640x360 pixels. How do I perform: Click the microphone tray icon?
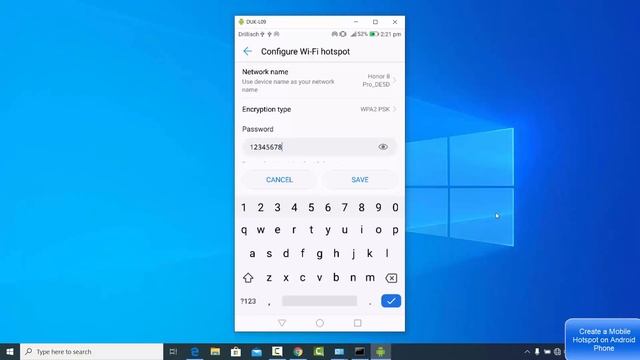[x=537, y=351]
